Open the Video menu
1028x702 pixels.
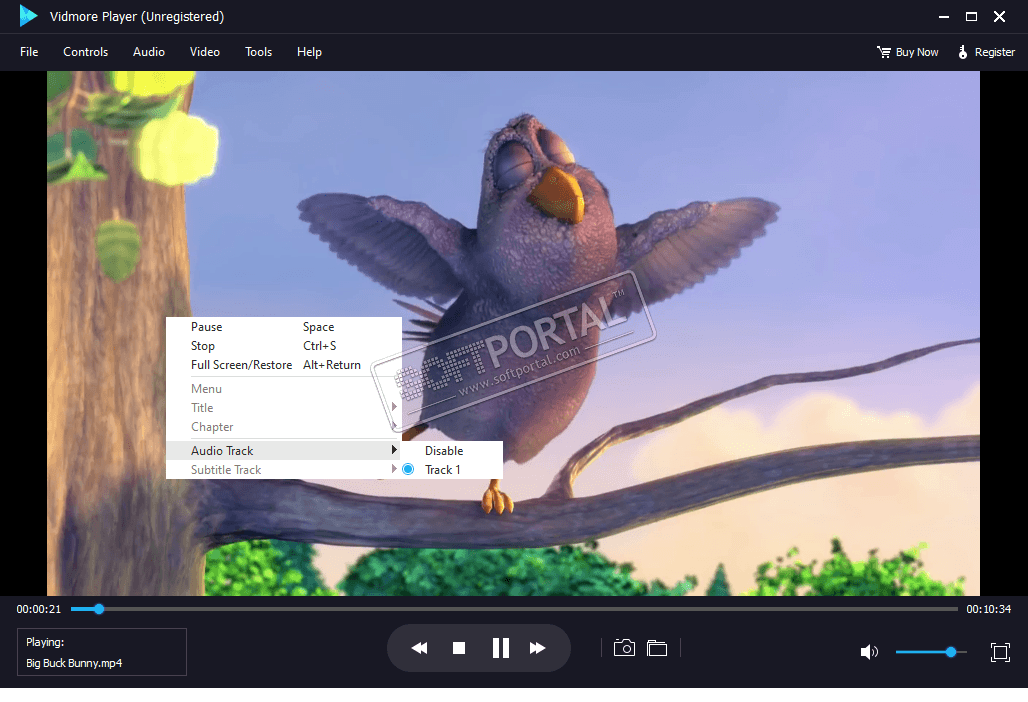(205, 52)
